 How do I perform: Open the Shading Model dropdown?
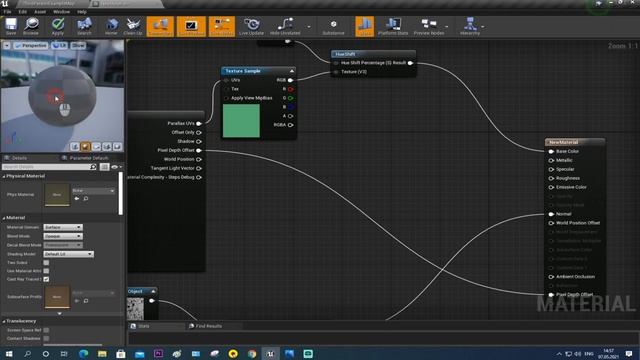68,254
